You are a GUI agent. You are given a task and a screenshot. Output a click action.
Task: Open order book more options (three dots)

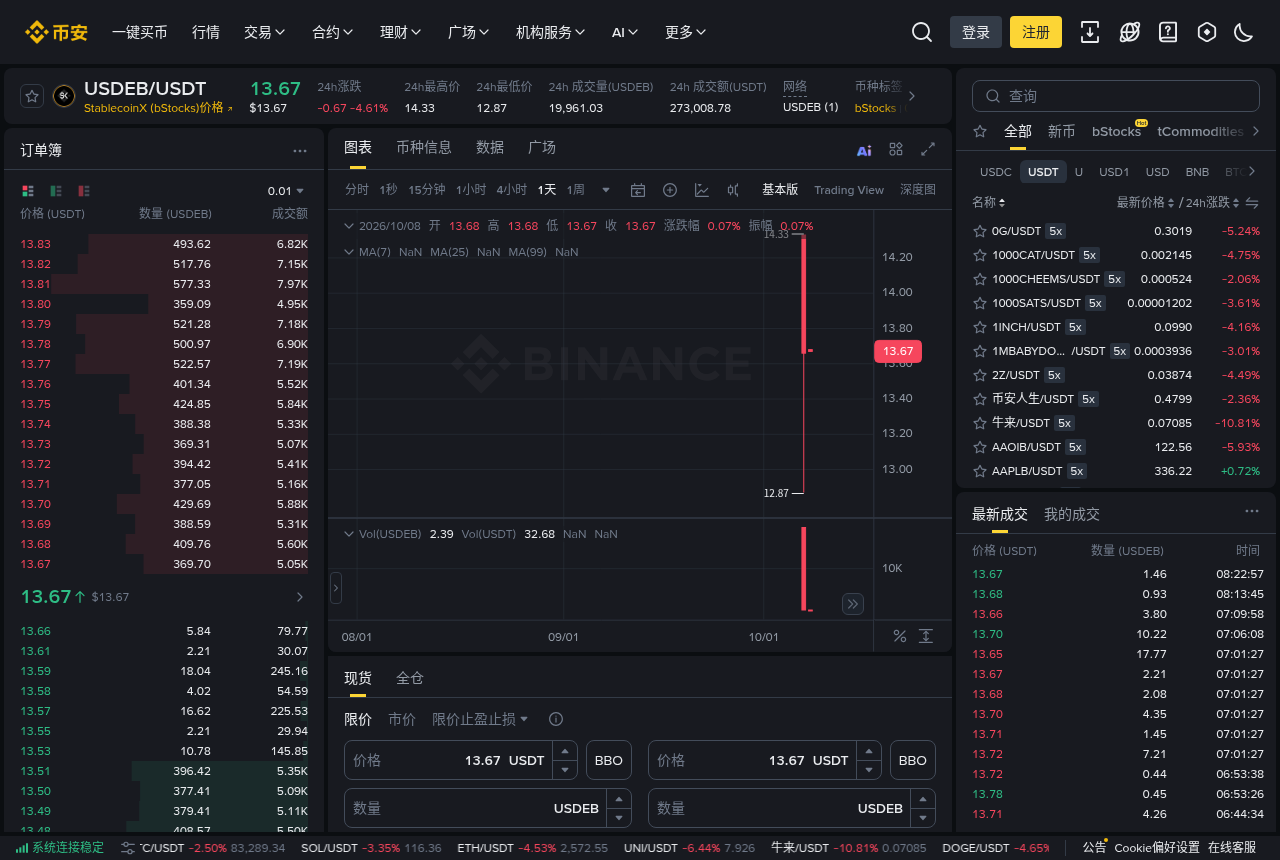coord(300,151)
